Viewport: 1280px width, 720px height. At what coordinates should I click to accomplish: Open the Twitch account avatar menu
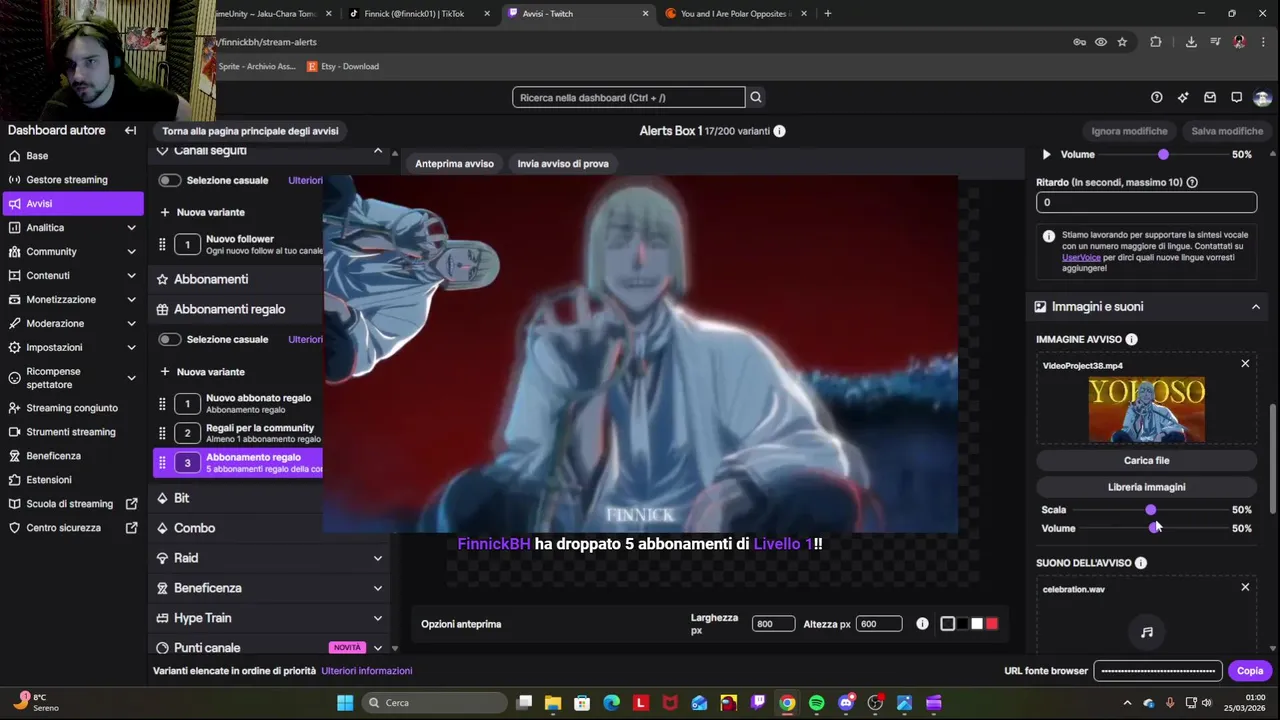1262,98
